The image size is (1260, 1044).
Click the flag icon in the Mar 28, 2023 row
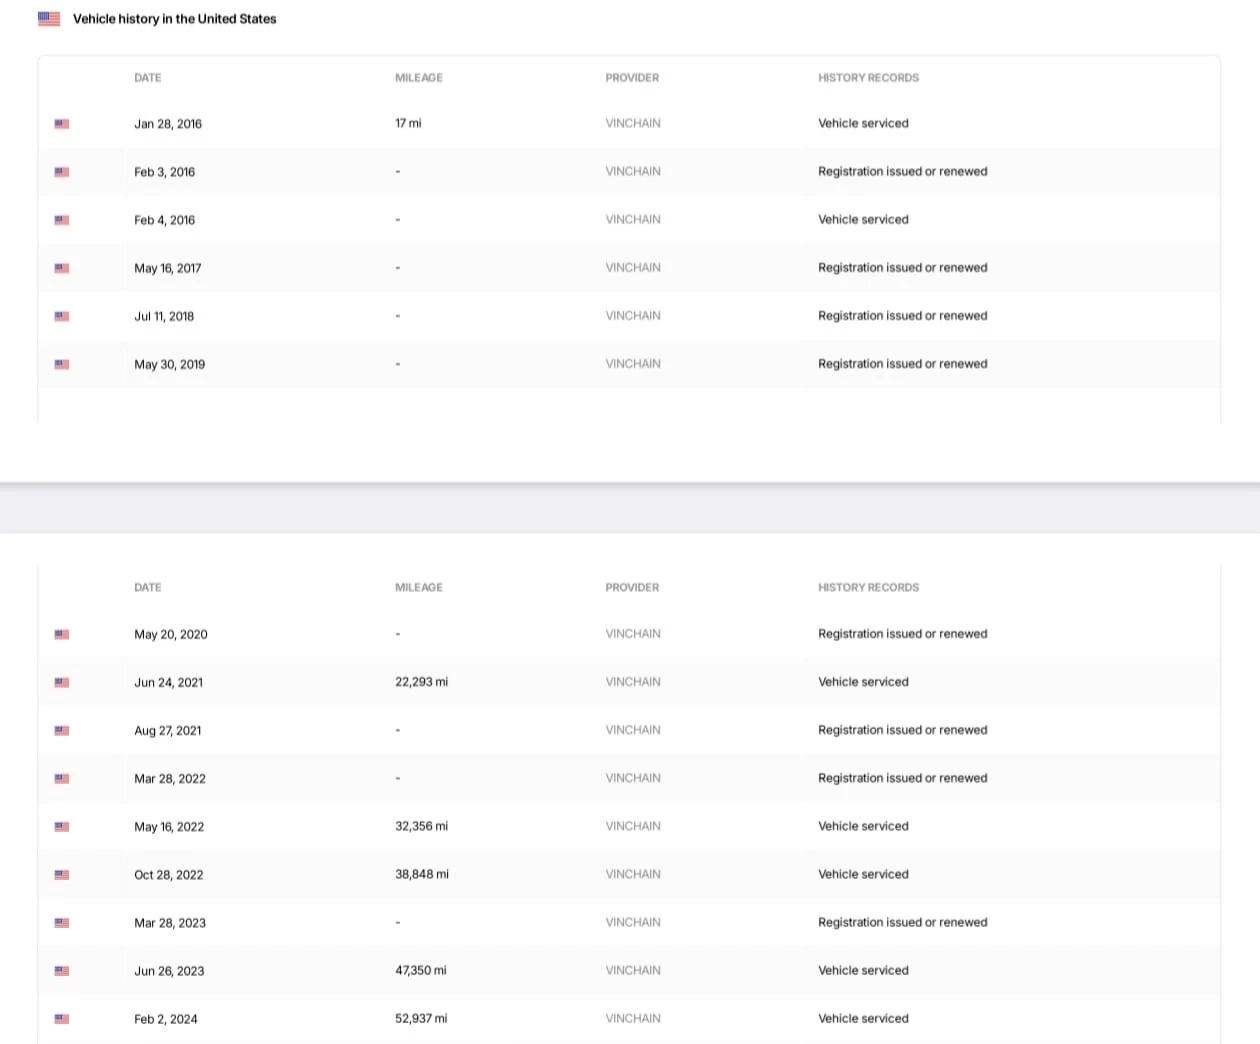coord(62,922)
